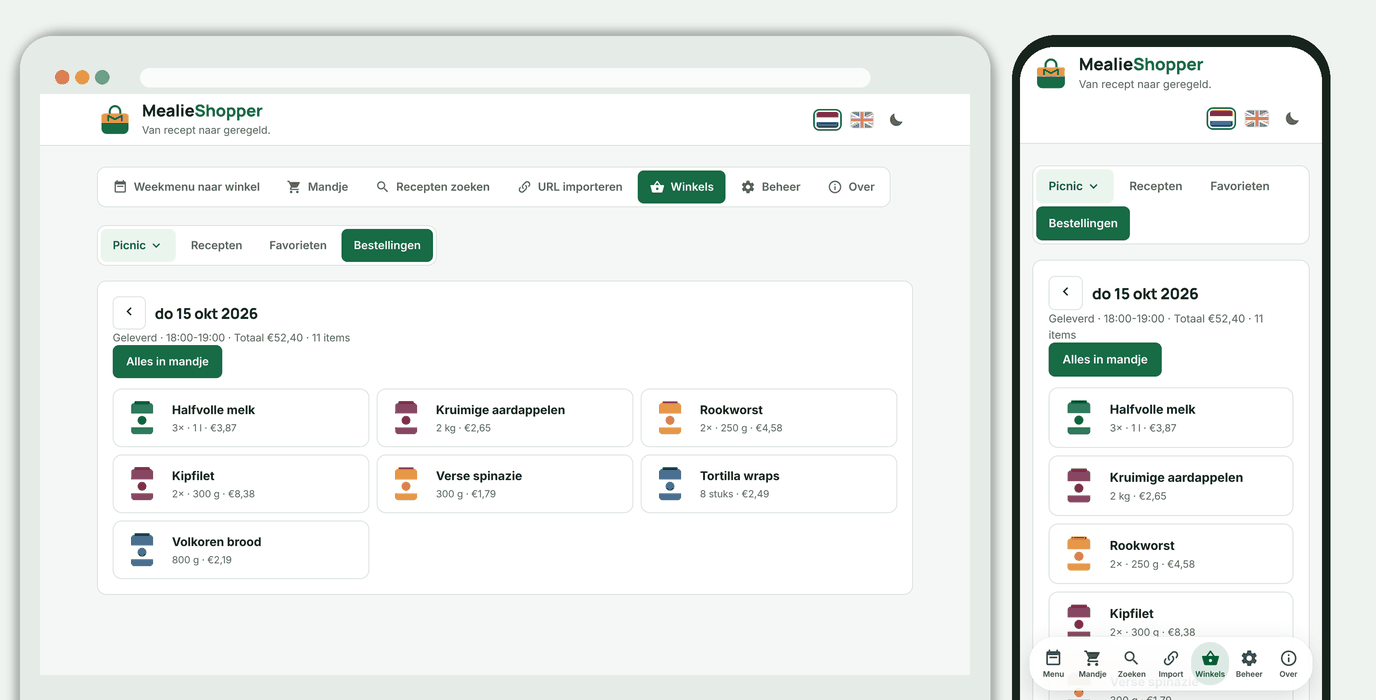Open Rookworst card in phone view

(x=1171, y=554)
